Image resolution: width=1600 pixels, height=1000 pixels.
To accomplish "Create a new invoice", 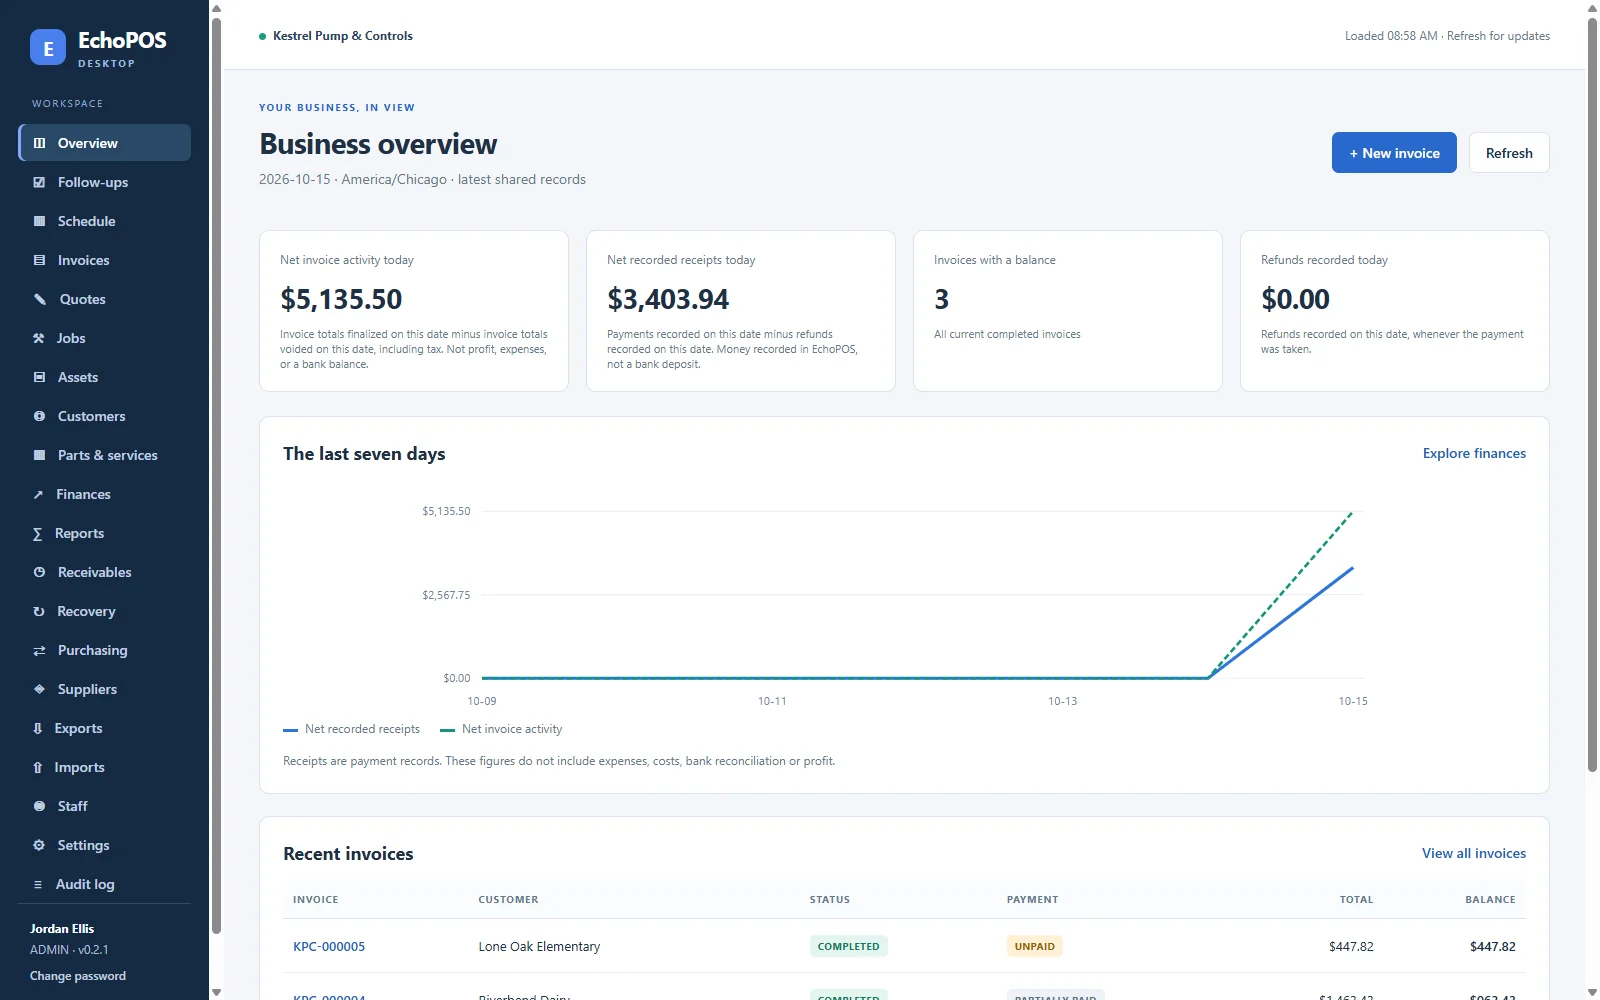I will click(x=1394, y=153).
